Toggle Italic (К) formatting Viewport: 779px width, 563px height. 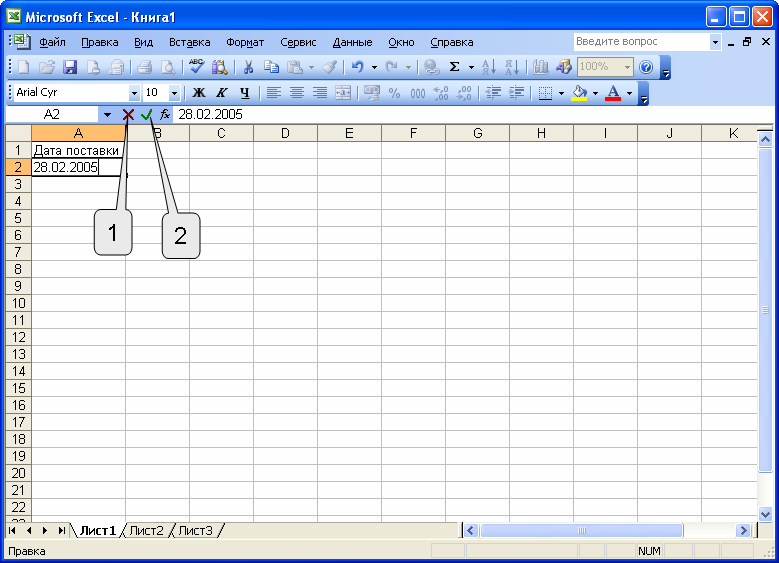point(222,93)
